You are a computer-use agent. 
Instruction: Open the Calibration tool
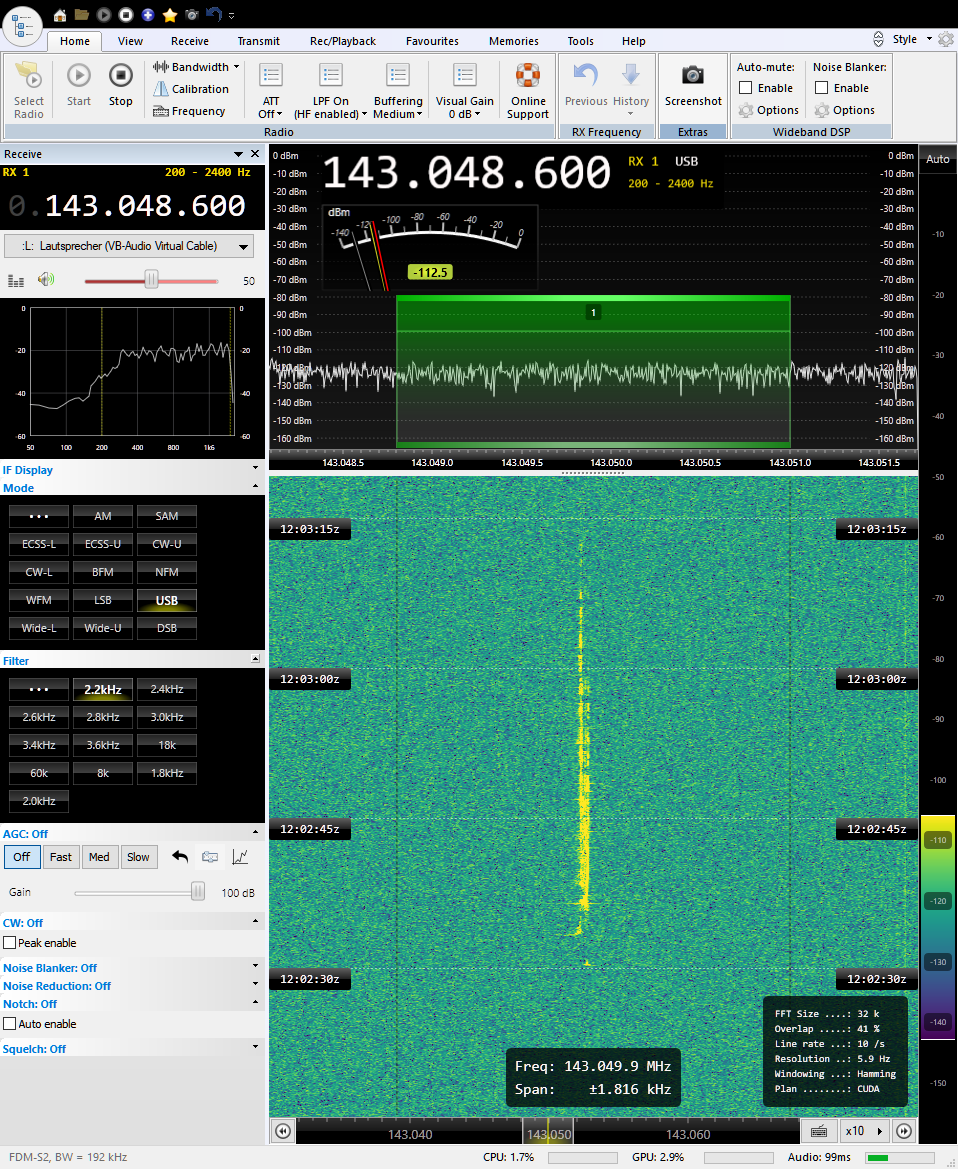click(191, 89)
